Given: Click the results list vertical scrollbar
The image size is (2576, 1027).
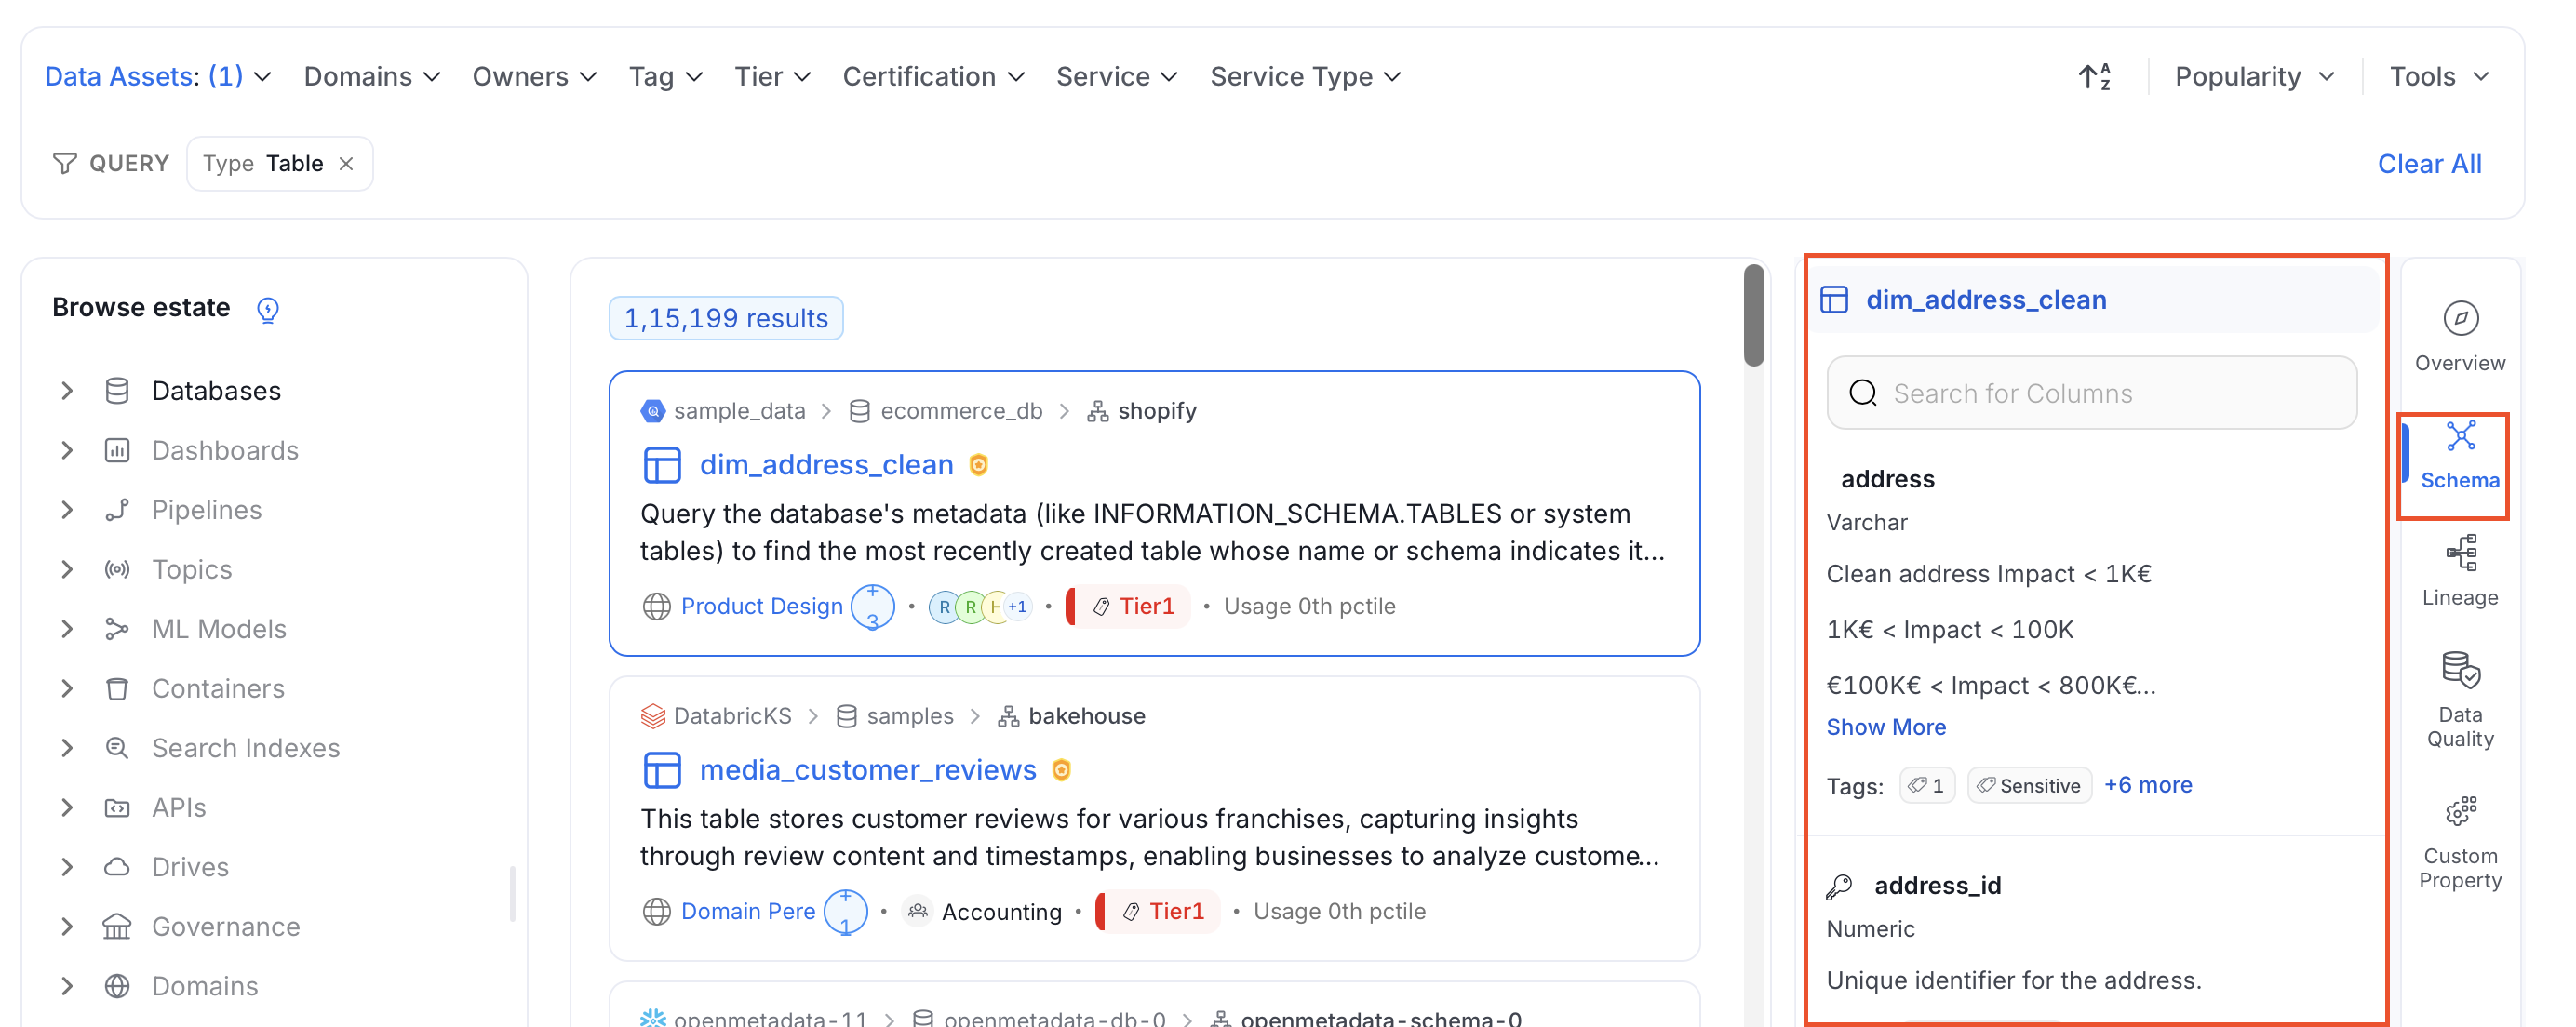Looking at the screenshot, I should (x=1753, y=315).
